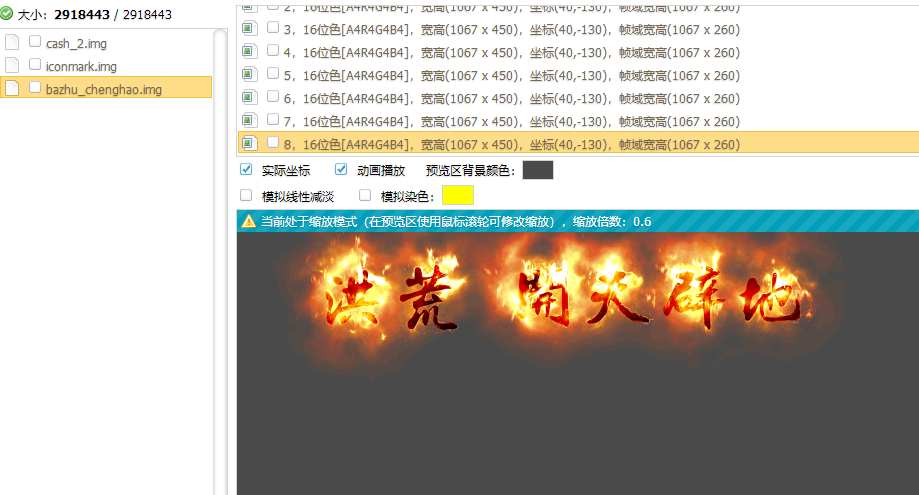Click the green check icon beside 大小
Screen dimensions: 919x495
(7, 14)
